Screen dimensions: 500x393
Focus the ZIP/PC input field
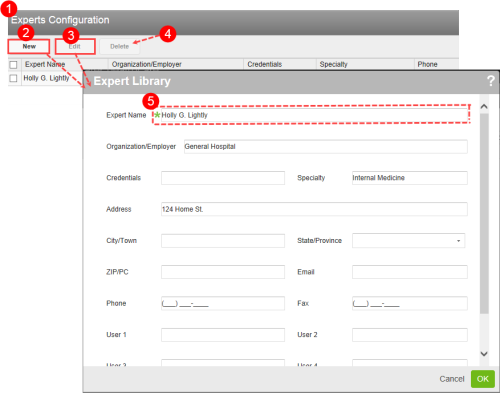(x=223, y=272)
